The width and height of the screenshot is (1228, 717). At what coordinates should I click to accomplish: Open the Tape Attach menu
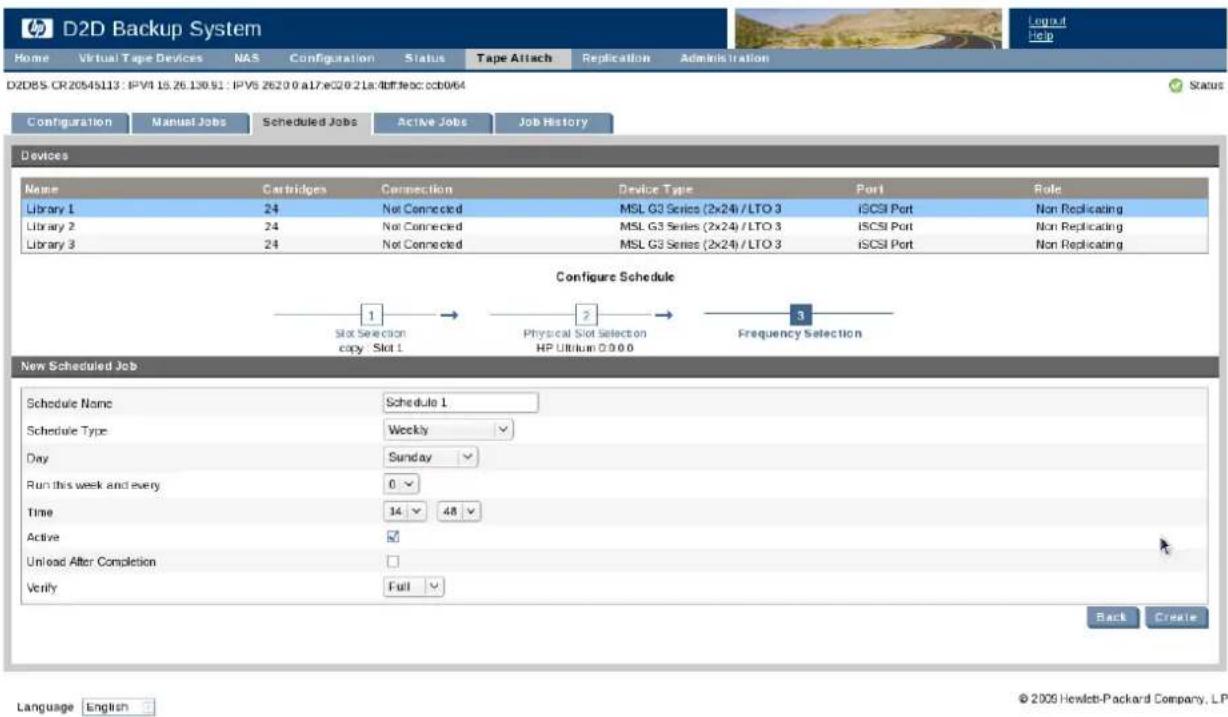pyautogui.click(x=516, y=60)
